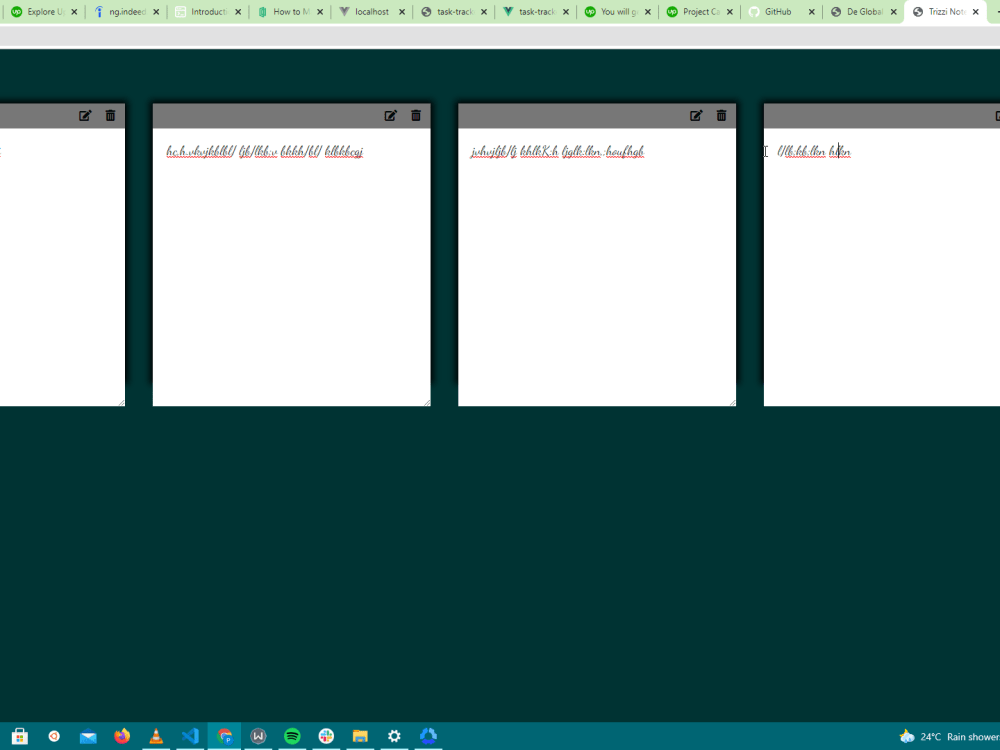Viewport: 1000px width, 750px height.
Task: Edit the note starting with 'hc.h.vbvjbblbl'
Action: pos(390,115)
